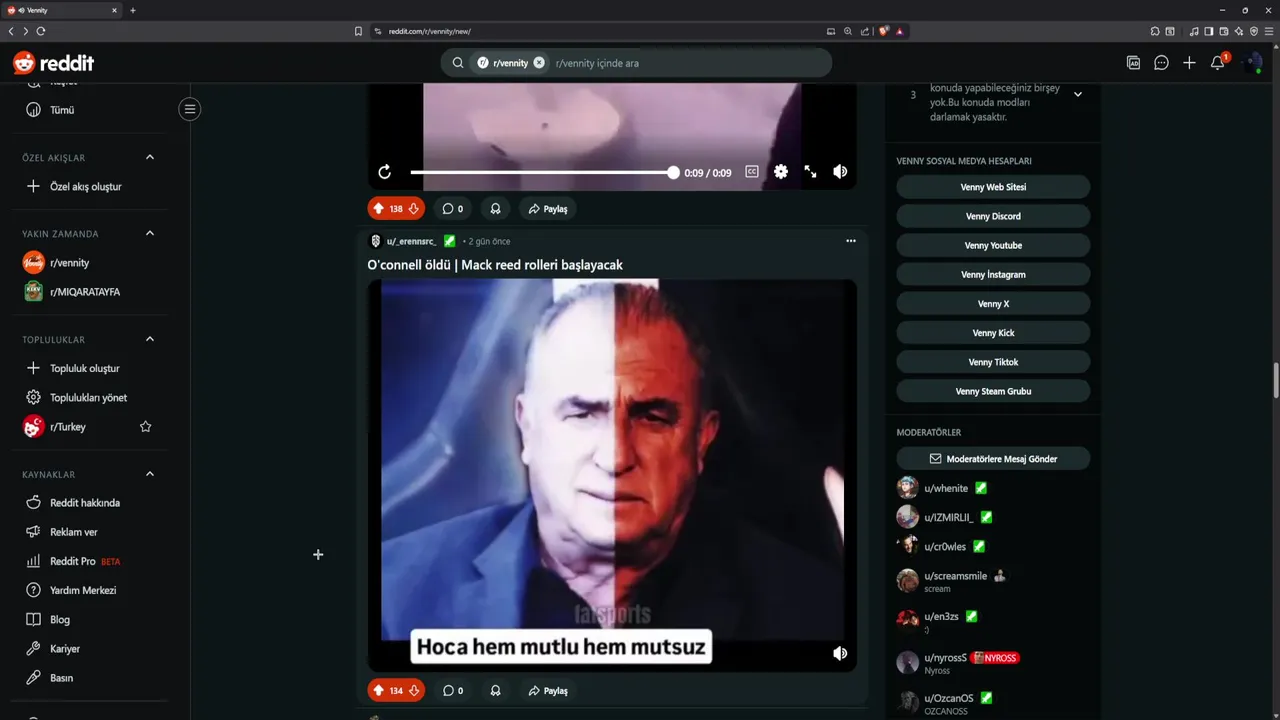
Task: Open comments on the 134-vote post
Action: tap(453, 690)
